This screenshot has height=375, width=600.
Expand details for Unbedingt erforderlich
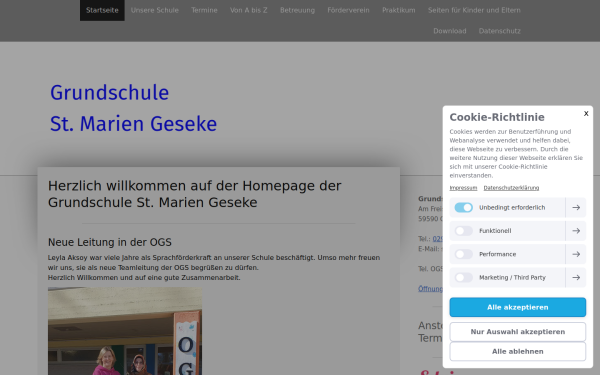[x=576, y=207]
